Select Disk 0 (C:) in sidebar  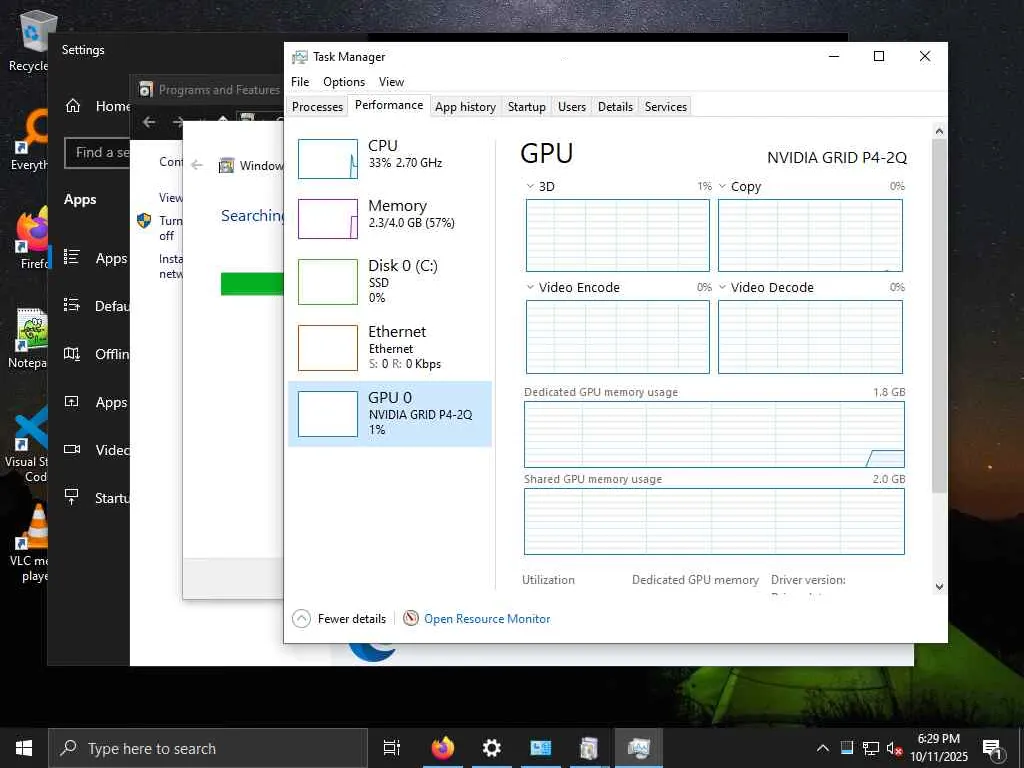tap(390, 281)
